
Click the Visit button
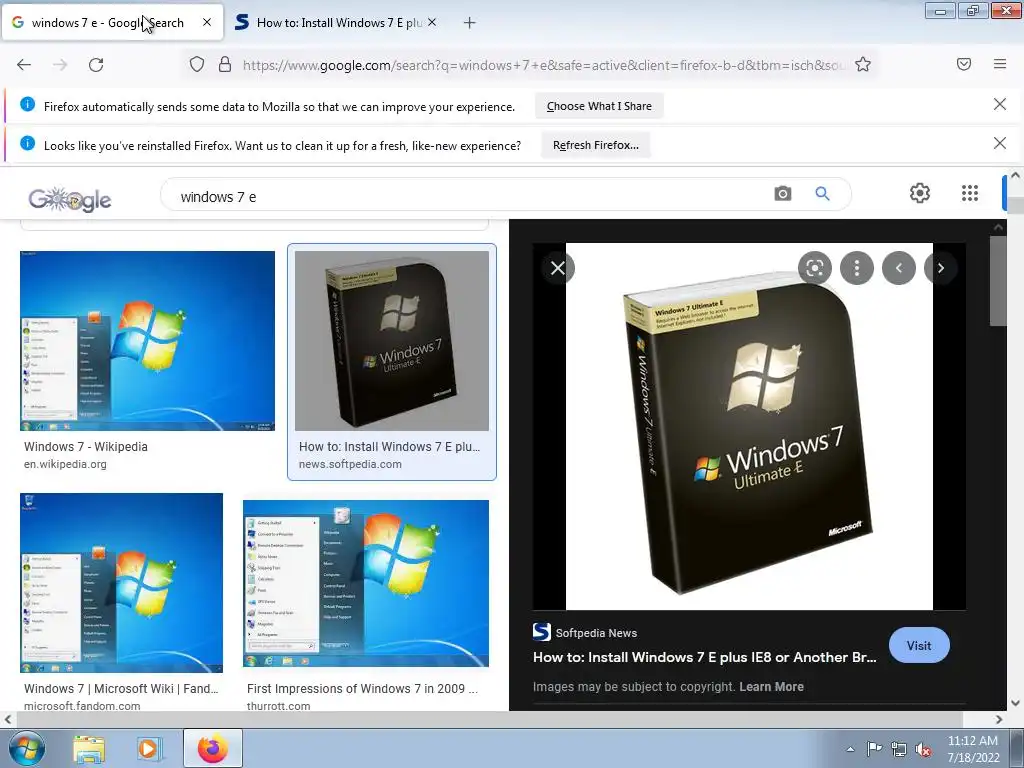click(x=919, y=645)
